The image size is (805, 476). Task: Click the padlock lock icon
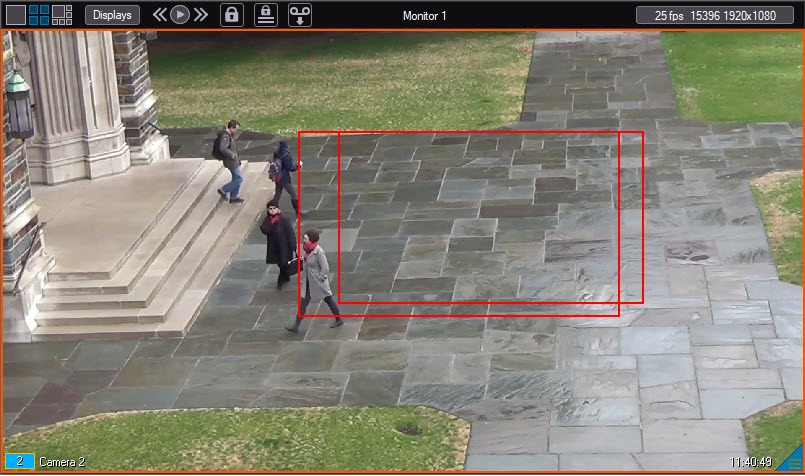pyautogui.click(x=232, y=15)
